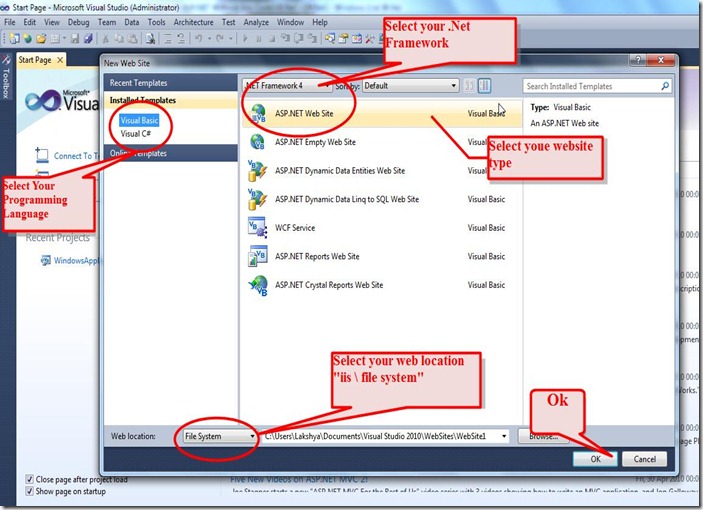Select the WCF Service template
Screen dimensions: 703x510
(382, 228)
